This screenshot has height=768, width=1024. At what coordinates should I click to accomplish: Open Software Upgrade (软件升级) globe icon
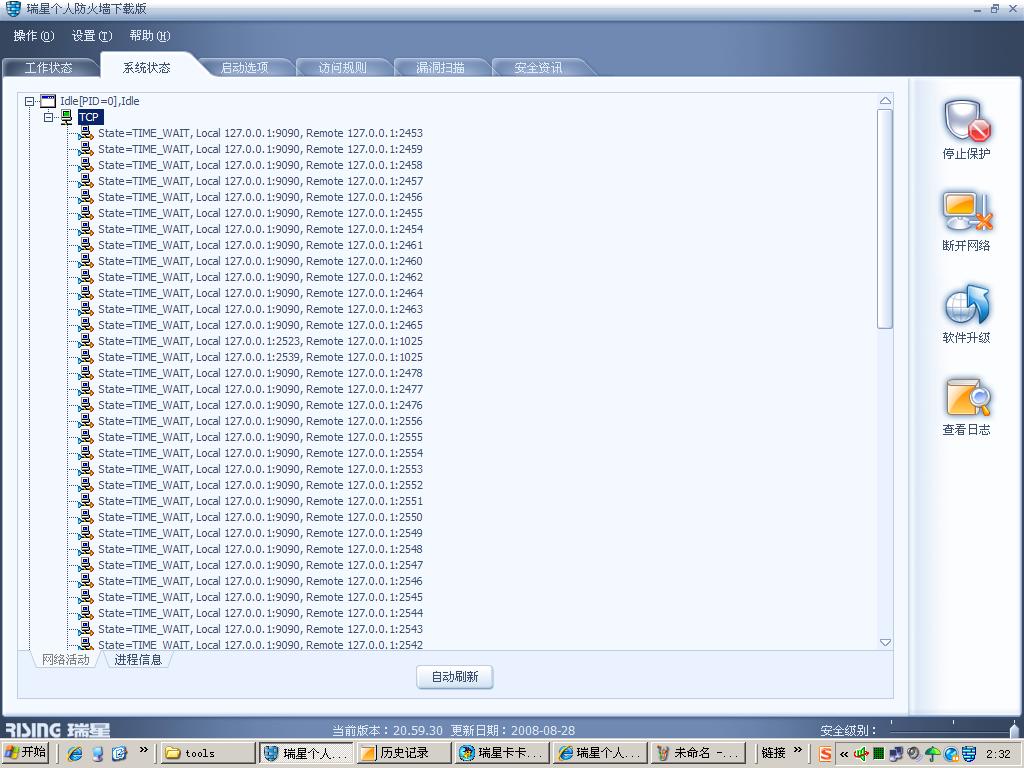point(967,304)
